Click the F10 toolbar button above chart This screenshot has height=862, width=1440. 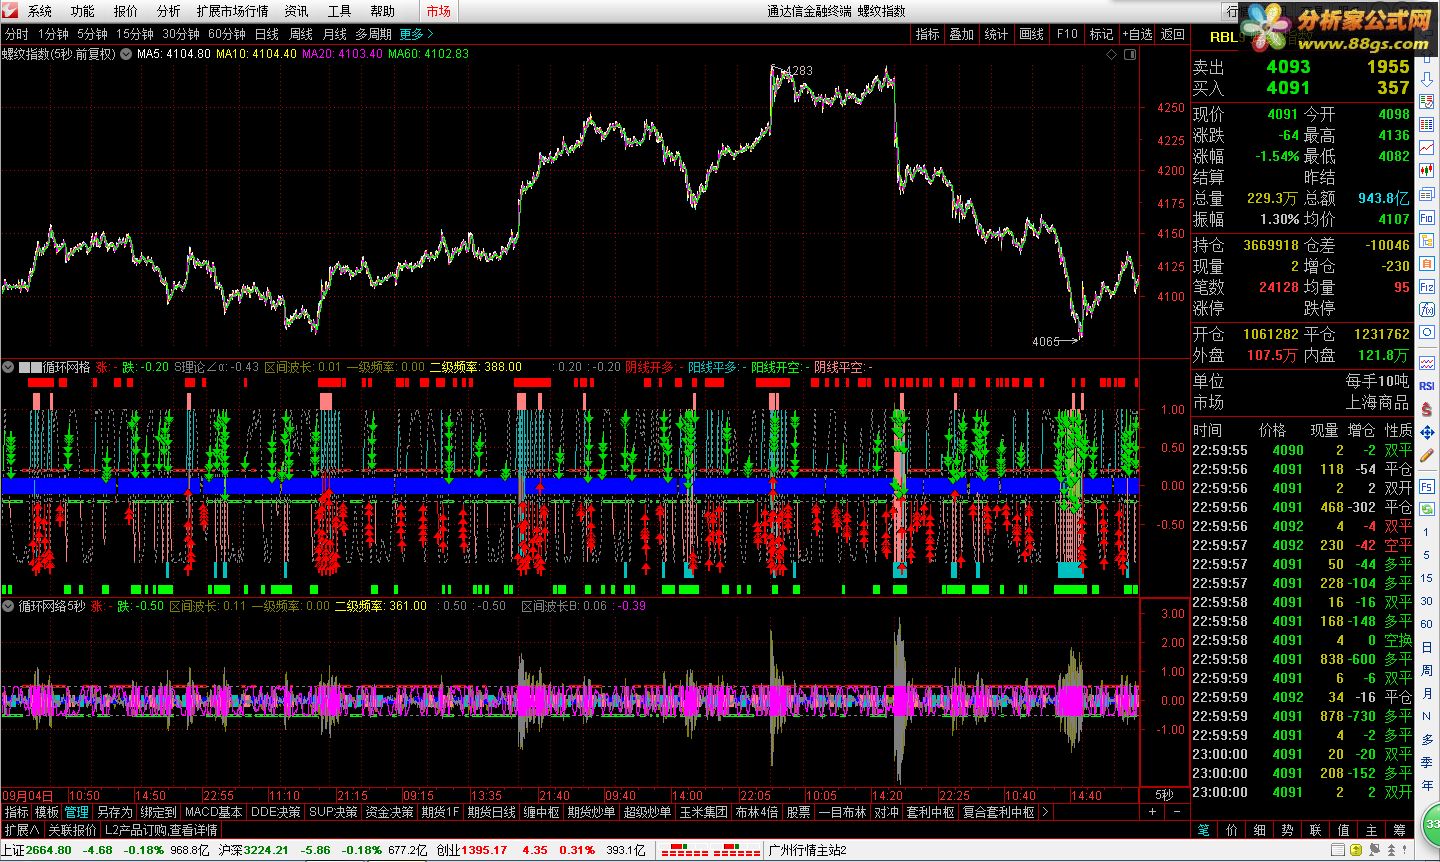point(1067,34)
